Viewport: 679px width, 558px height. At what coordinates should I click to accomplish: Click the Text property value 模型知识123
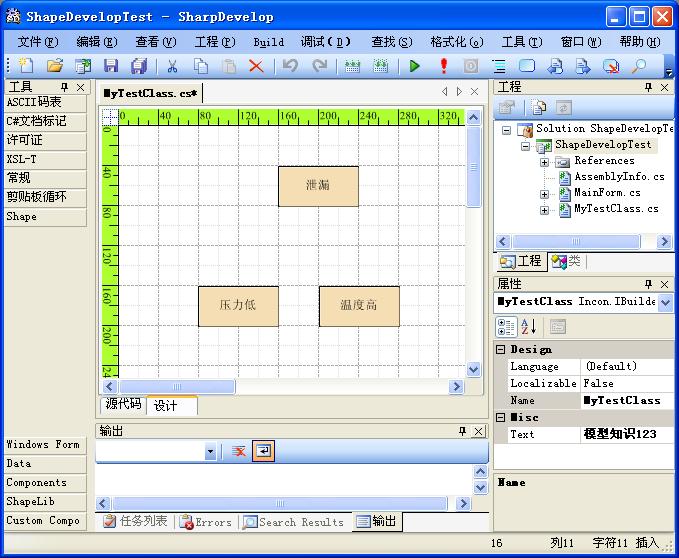click(626, 434)
